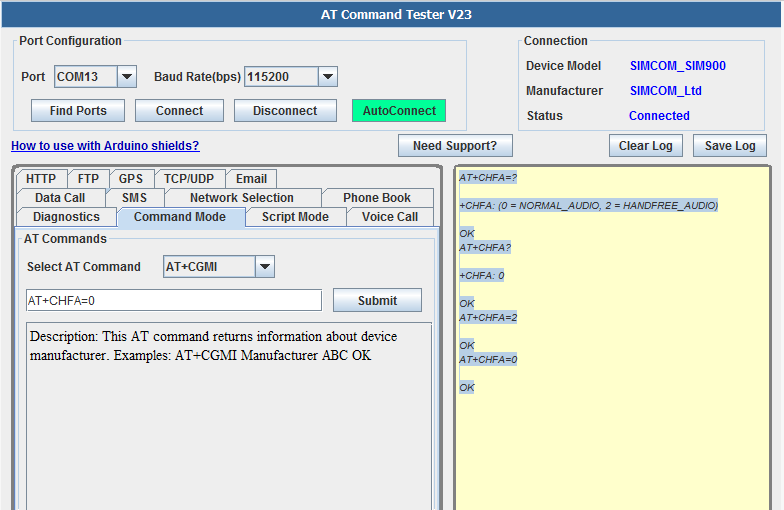Submit the AT+CHFA=0 command
The height and width of the screenshot is (510, 784).
(x=377, y=300)
